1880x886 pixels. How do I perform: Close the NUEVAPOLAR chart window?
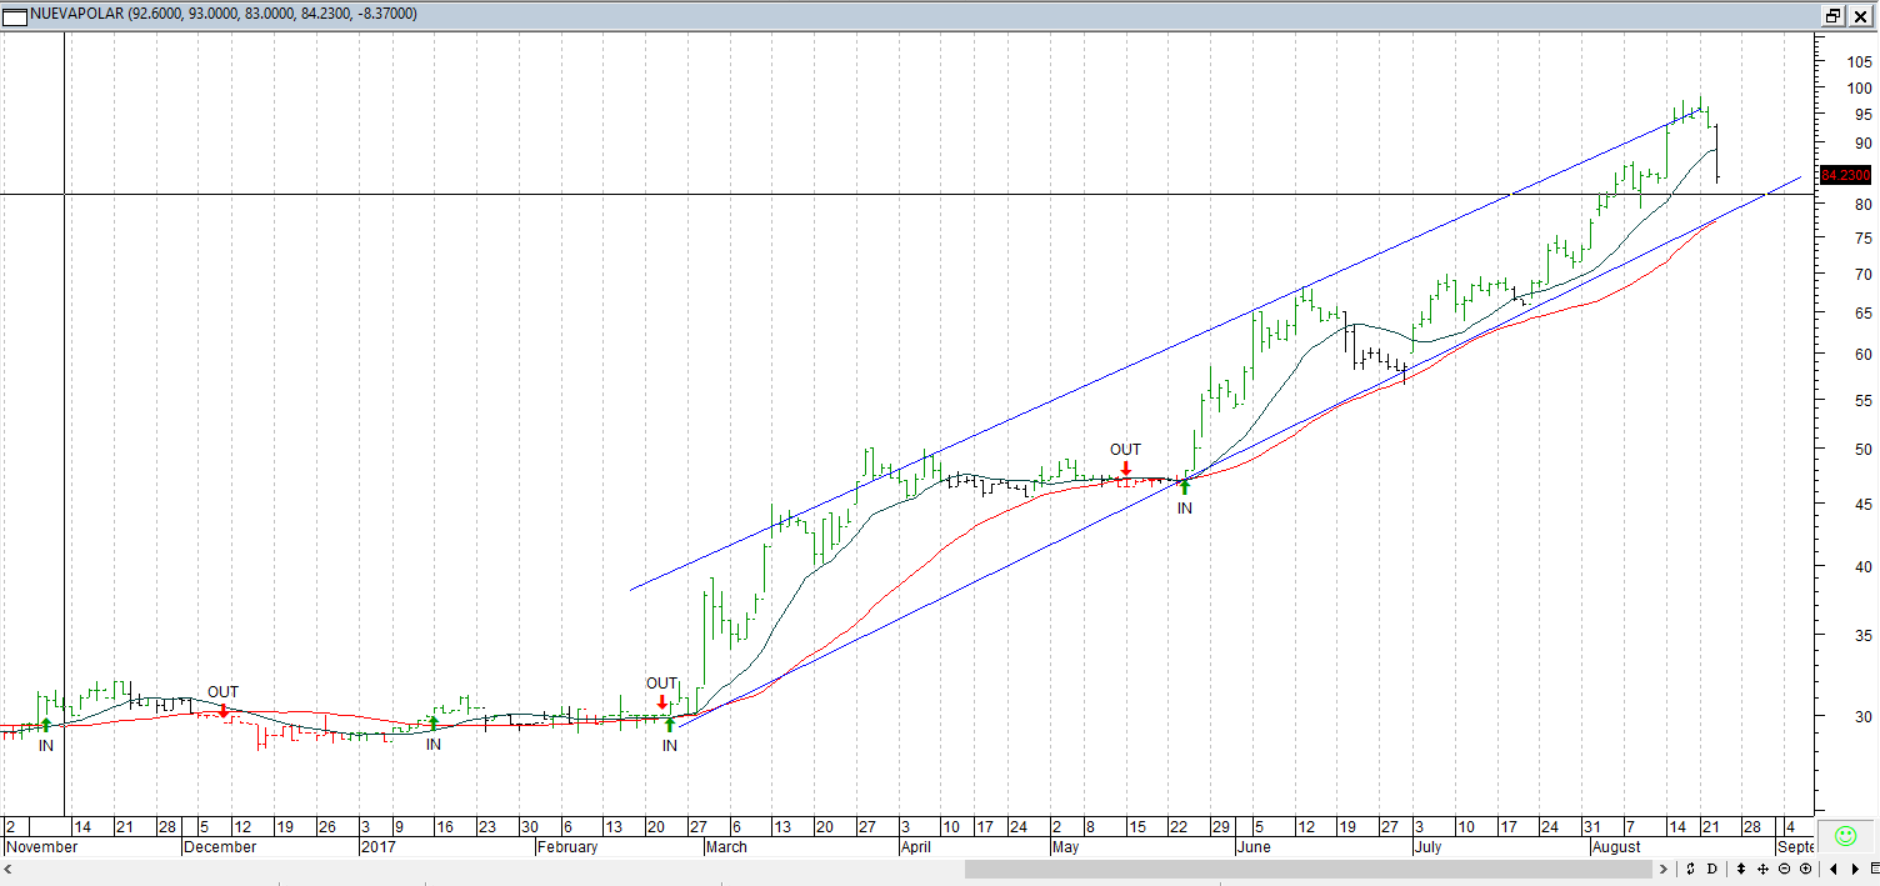(1860, 15)
